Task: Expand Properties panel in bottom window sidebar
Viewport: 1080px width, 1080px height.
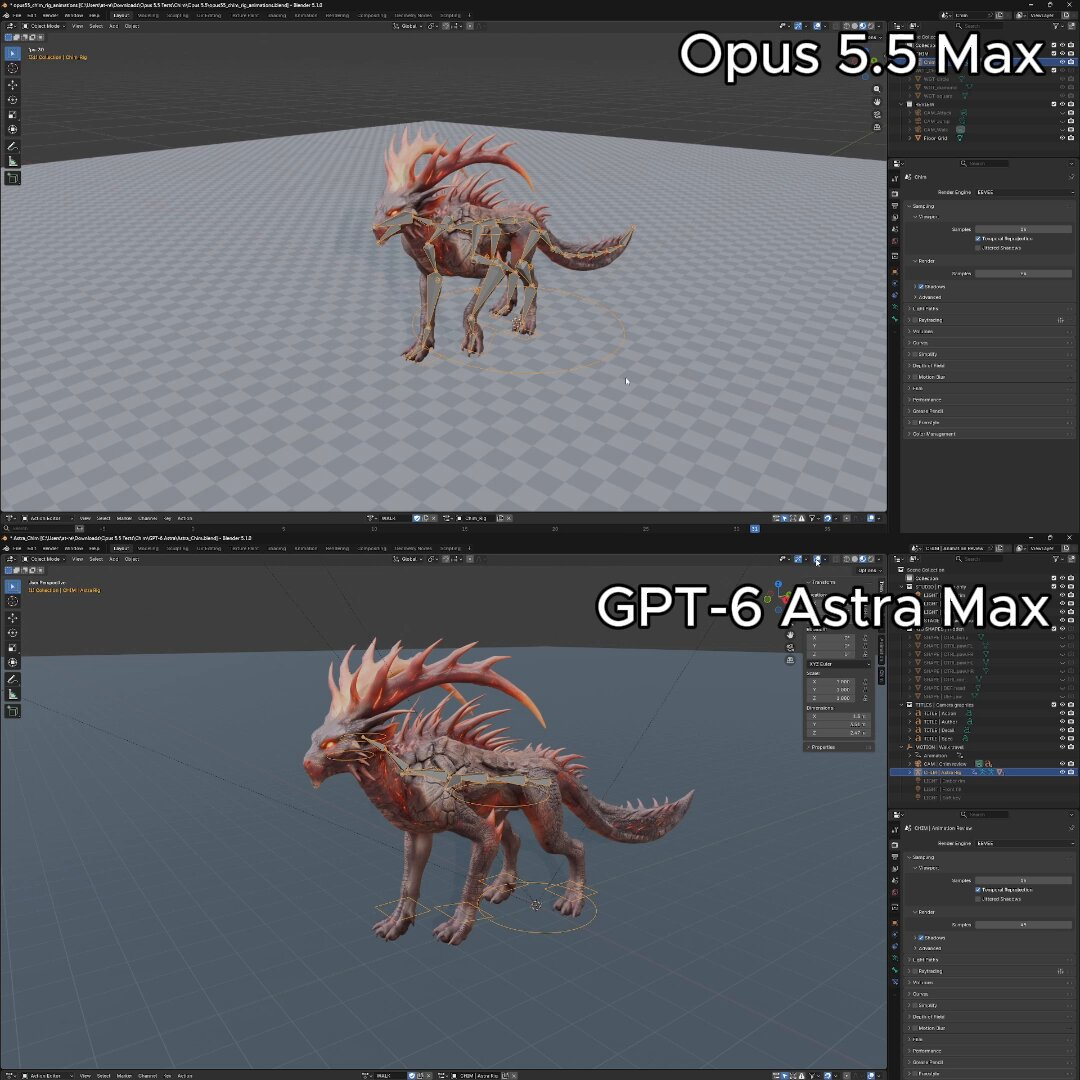Action: [821, 747]
